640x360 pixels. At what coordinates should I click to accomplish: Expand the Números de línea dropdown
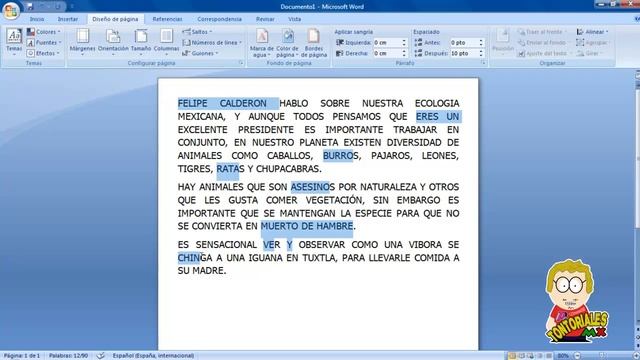[212, 42]
